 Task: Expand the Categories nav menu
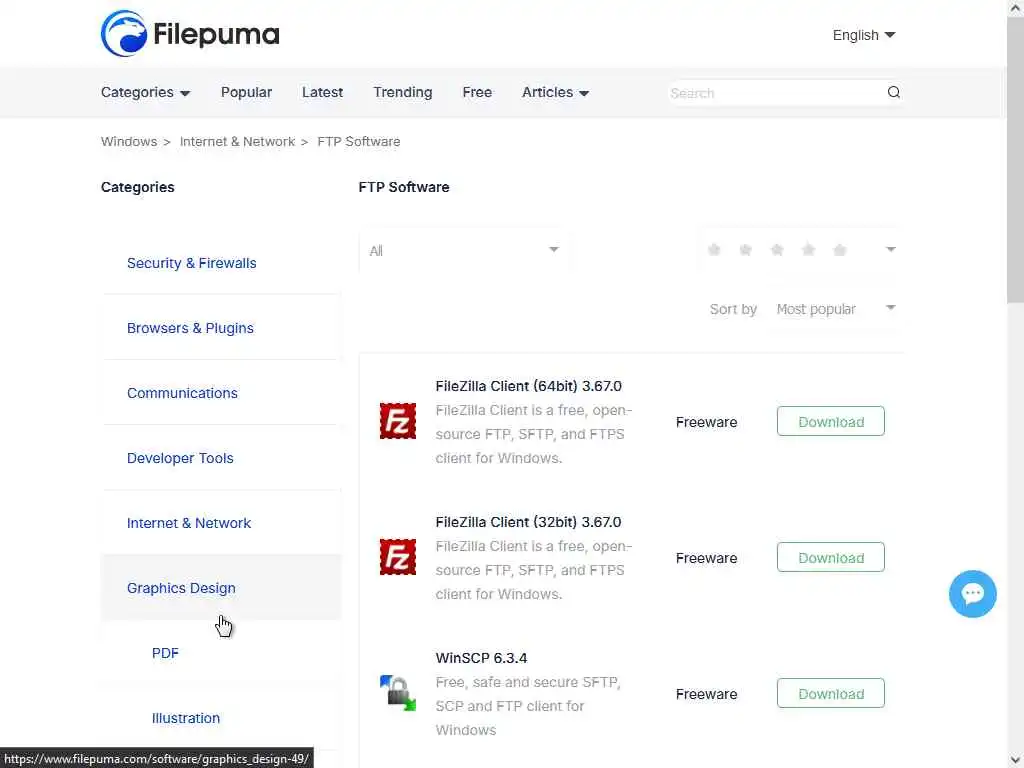(145, 92)
